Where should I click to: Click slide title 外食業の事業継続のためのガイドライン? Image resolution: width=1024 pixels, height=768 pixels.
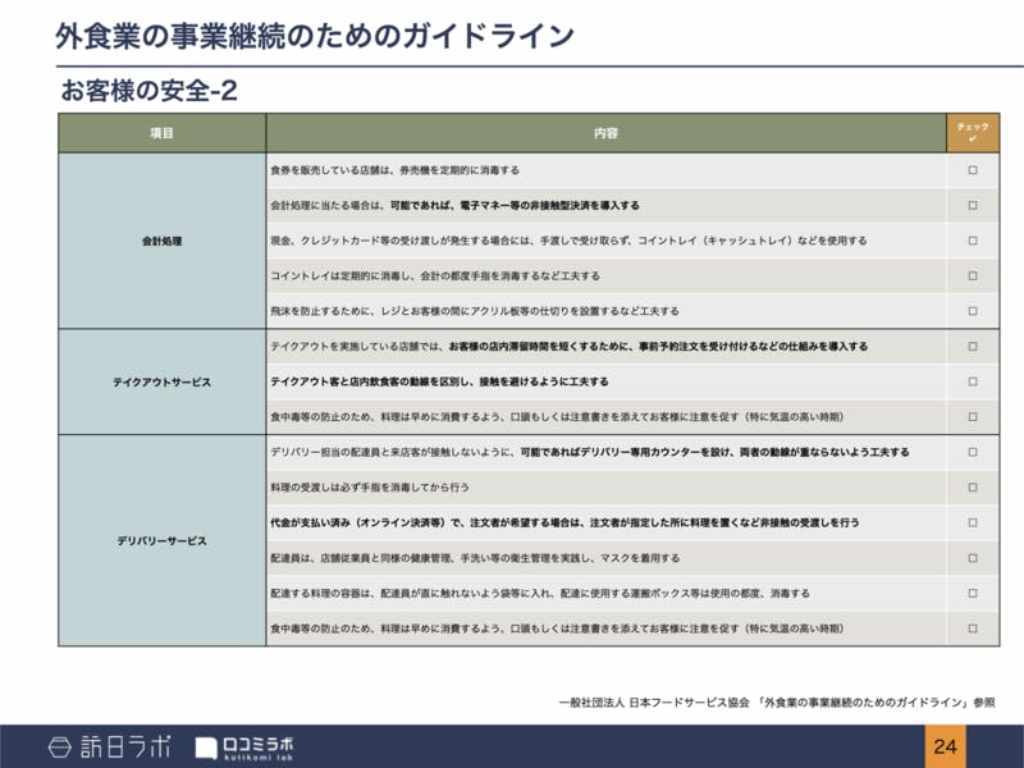315,36
